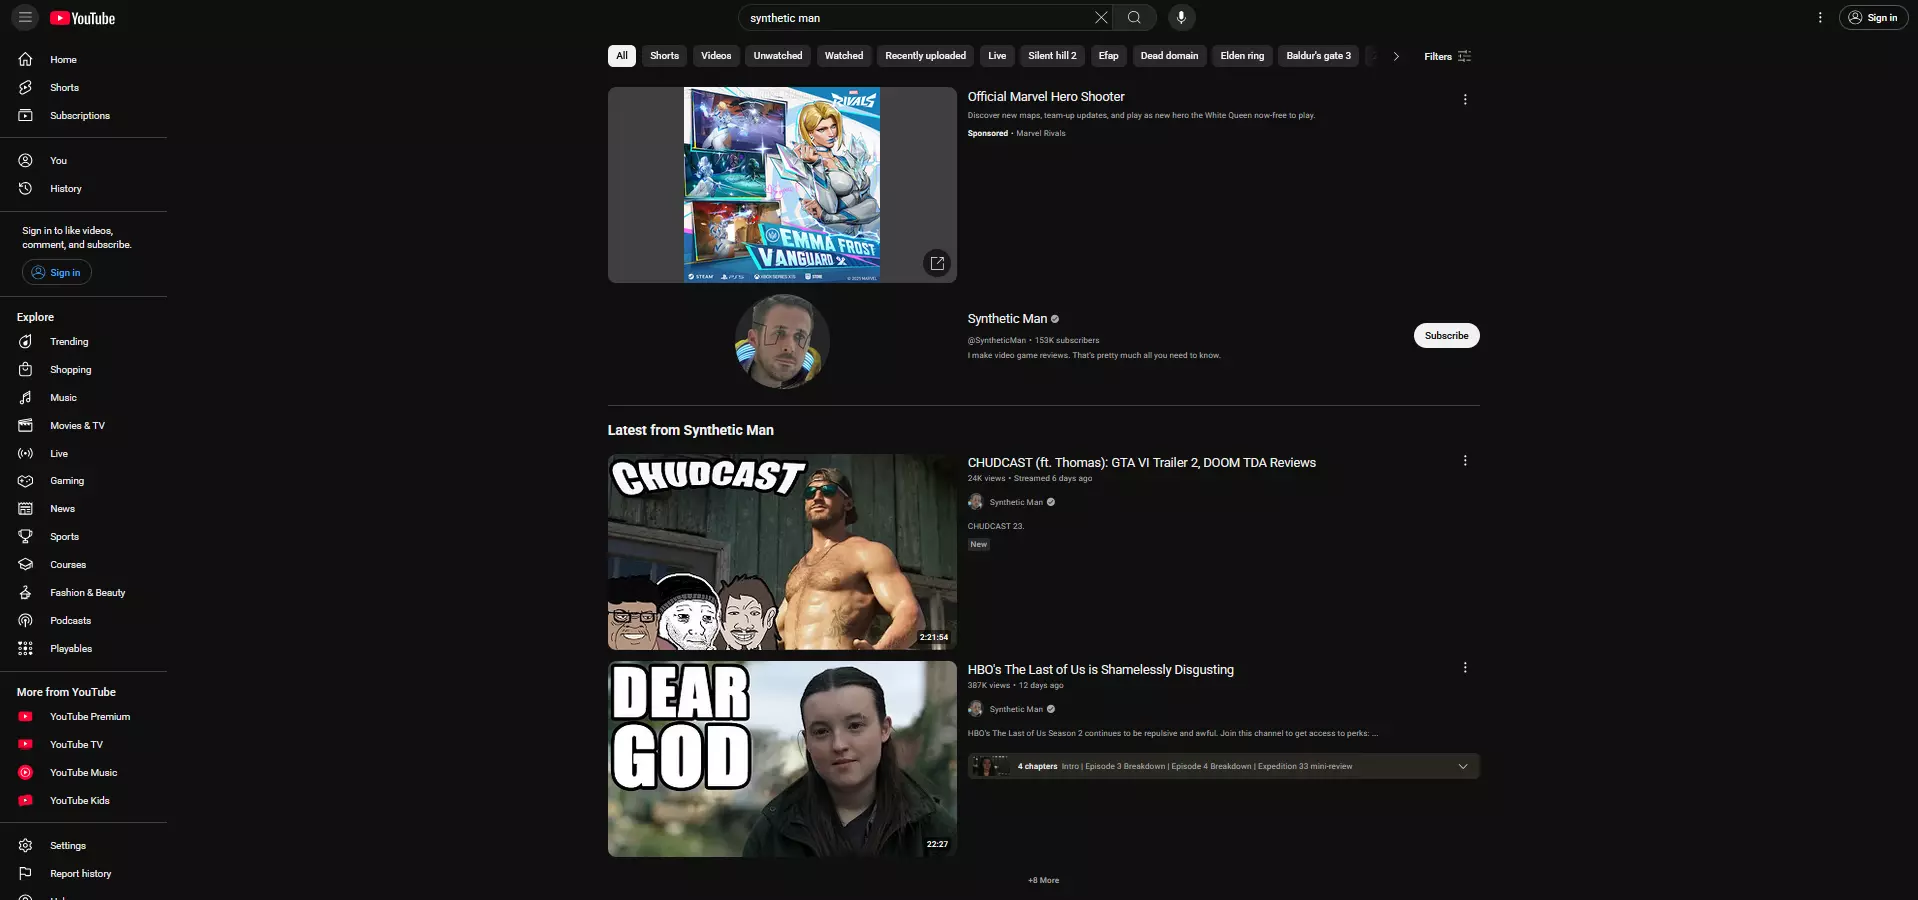Open the Synthetic Man channel name

[x=1007, y=319]
